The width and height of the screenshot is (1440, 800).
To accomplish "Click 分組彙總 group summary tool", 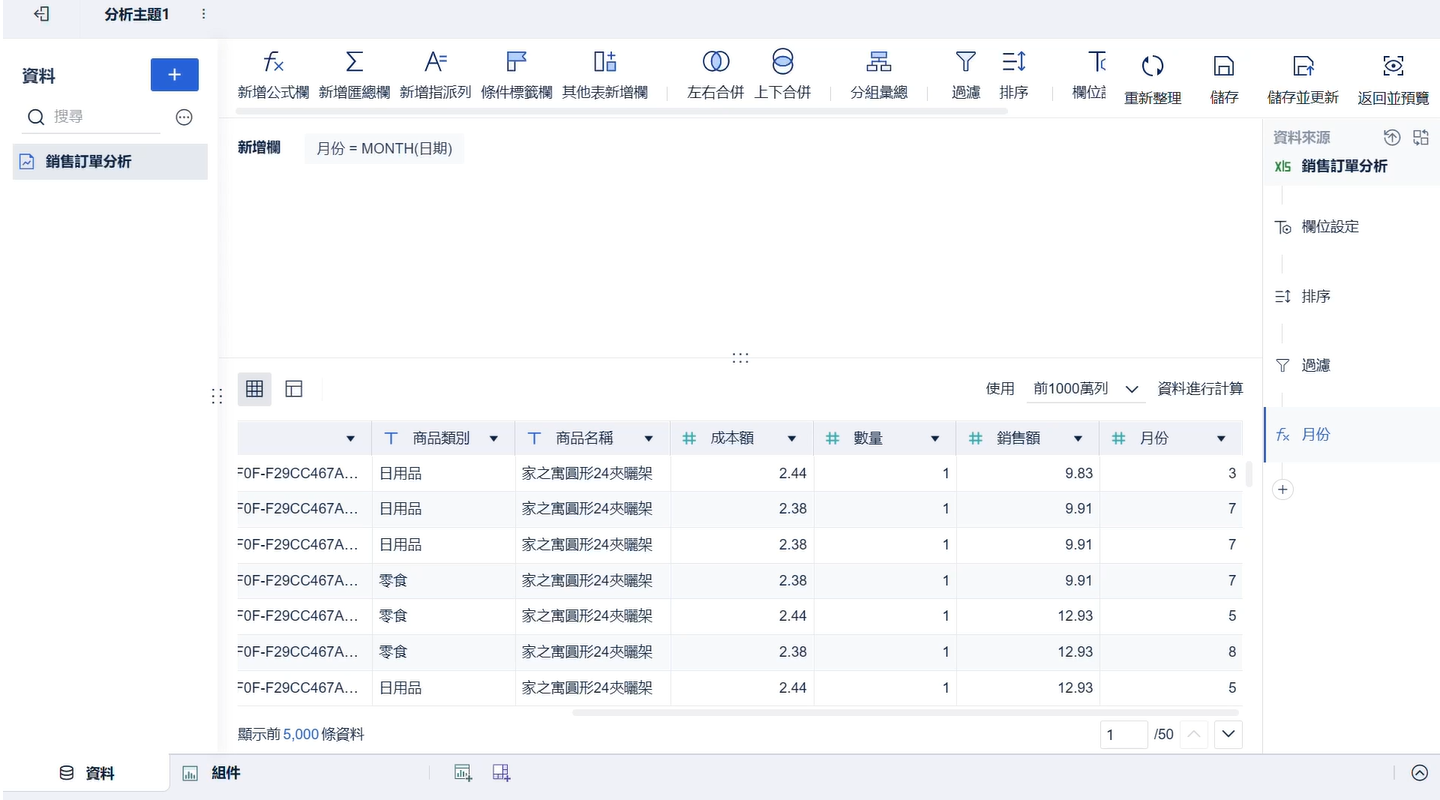I will tap(879, 76).
